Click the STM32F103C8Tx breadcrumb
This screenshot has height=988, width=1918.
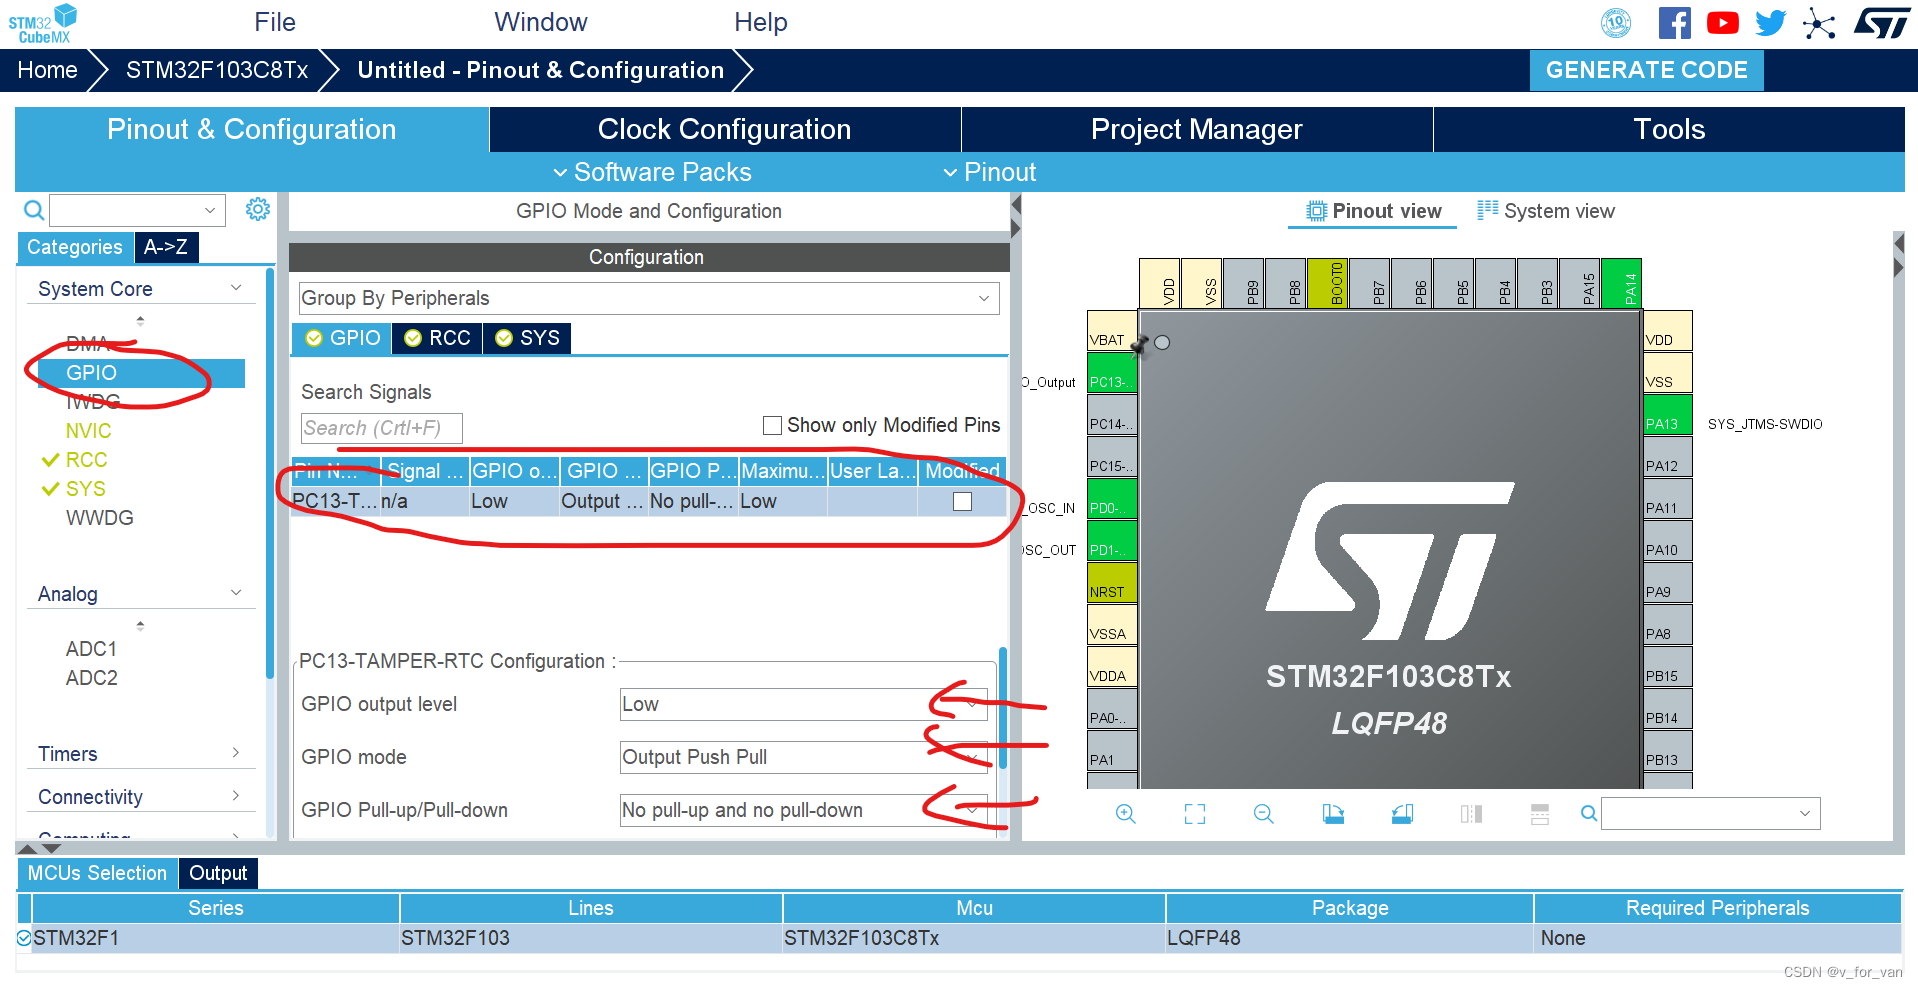click(x=217, y=70)
